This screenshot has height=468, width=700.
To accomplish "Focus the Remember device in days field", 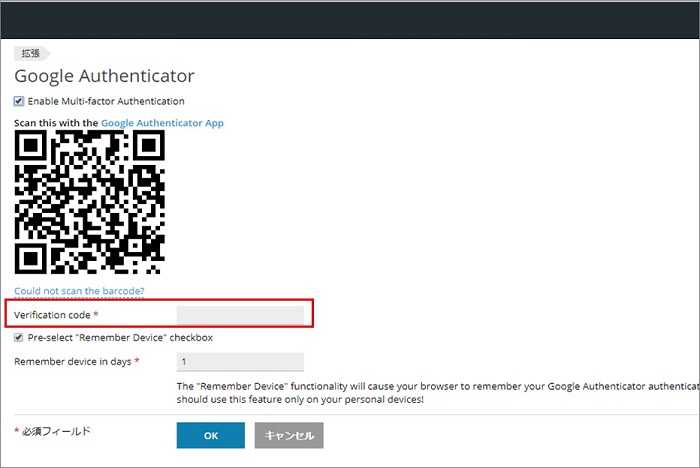I will (240, 362).
